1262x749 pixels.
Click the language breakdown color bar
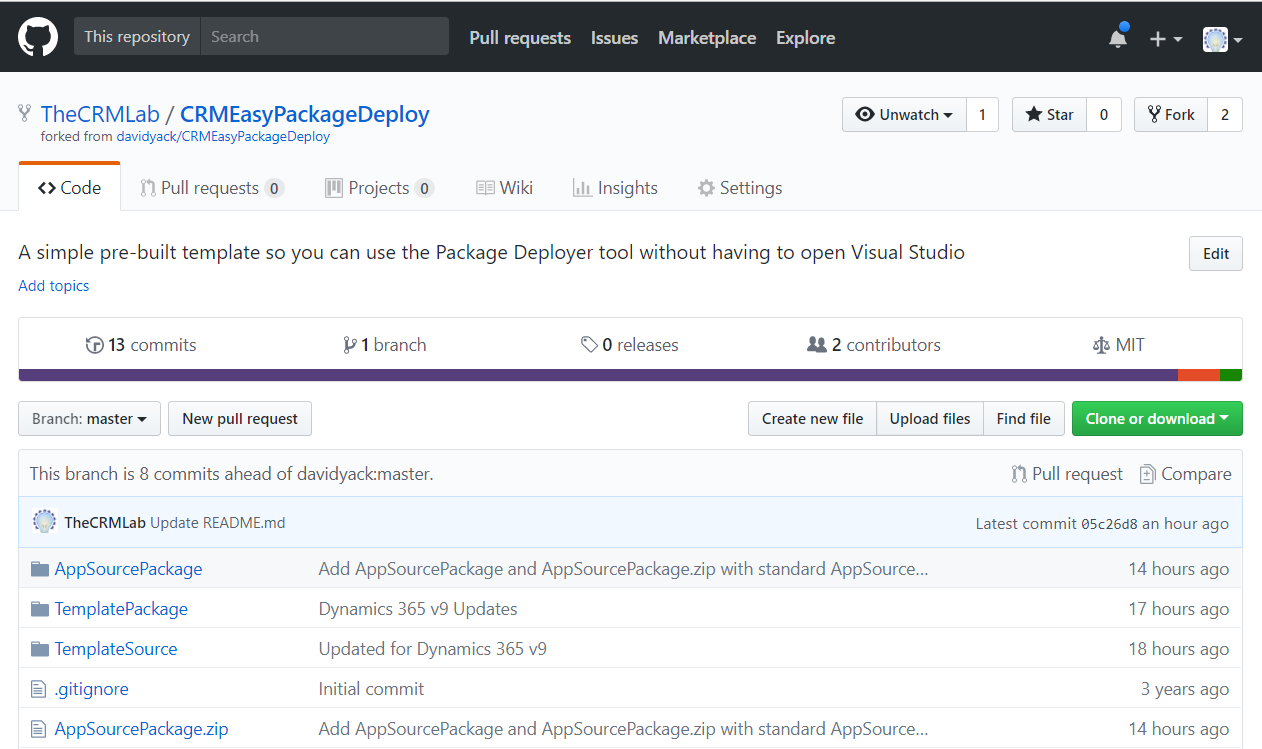point(630,375)
